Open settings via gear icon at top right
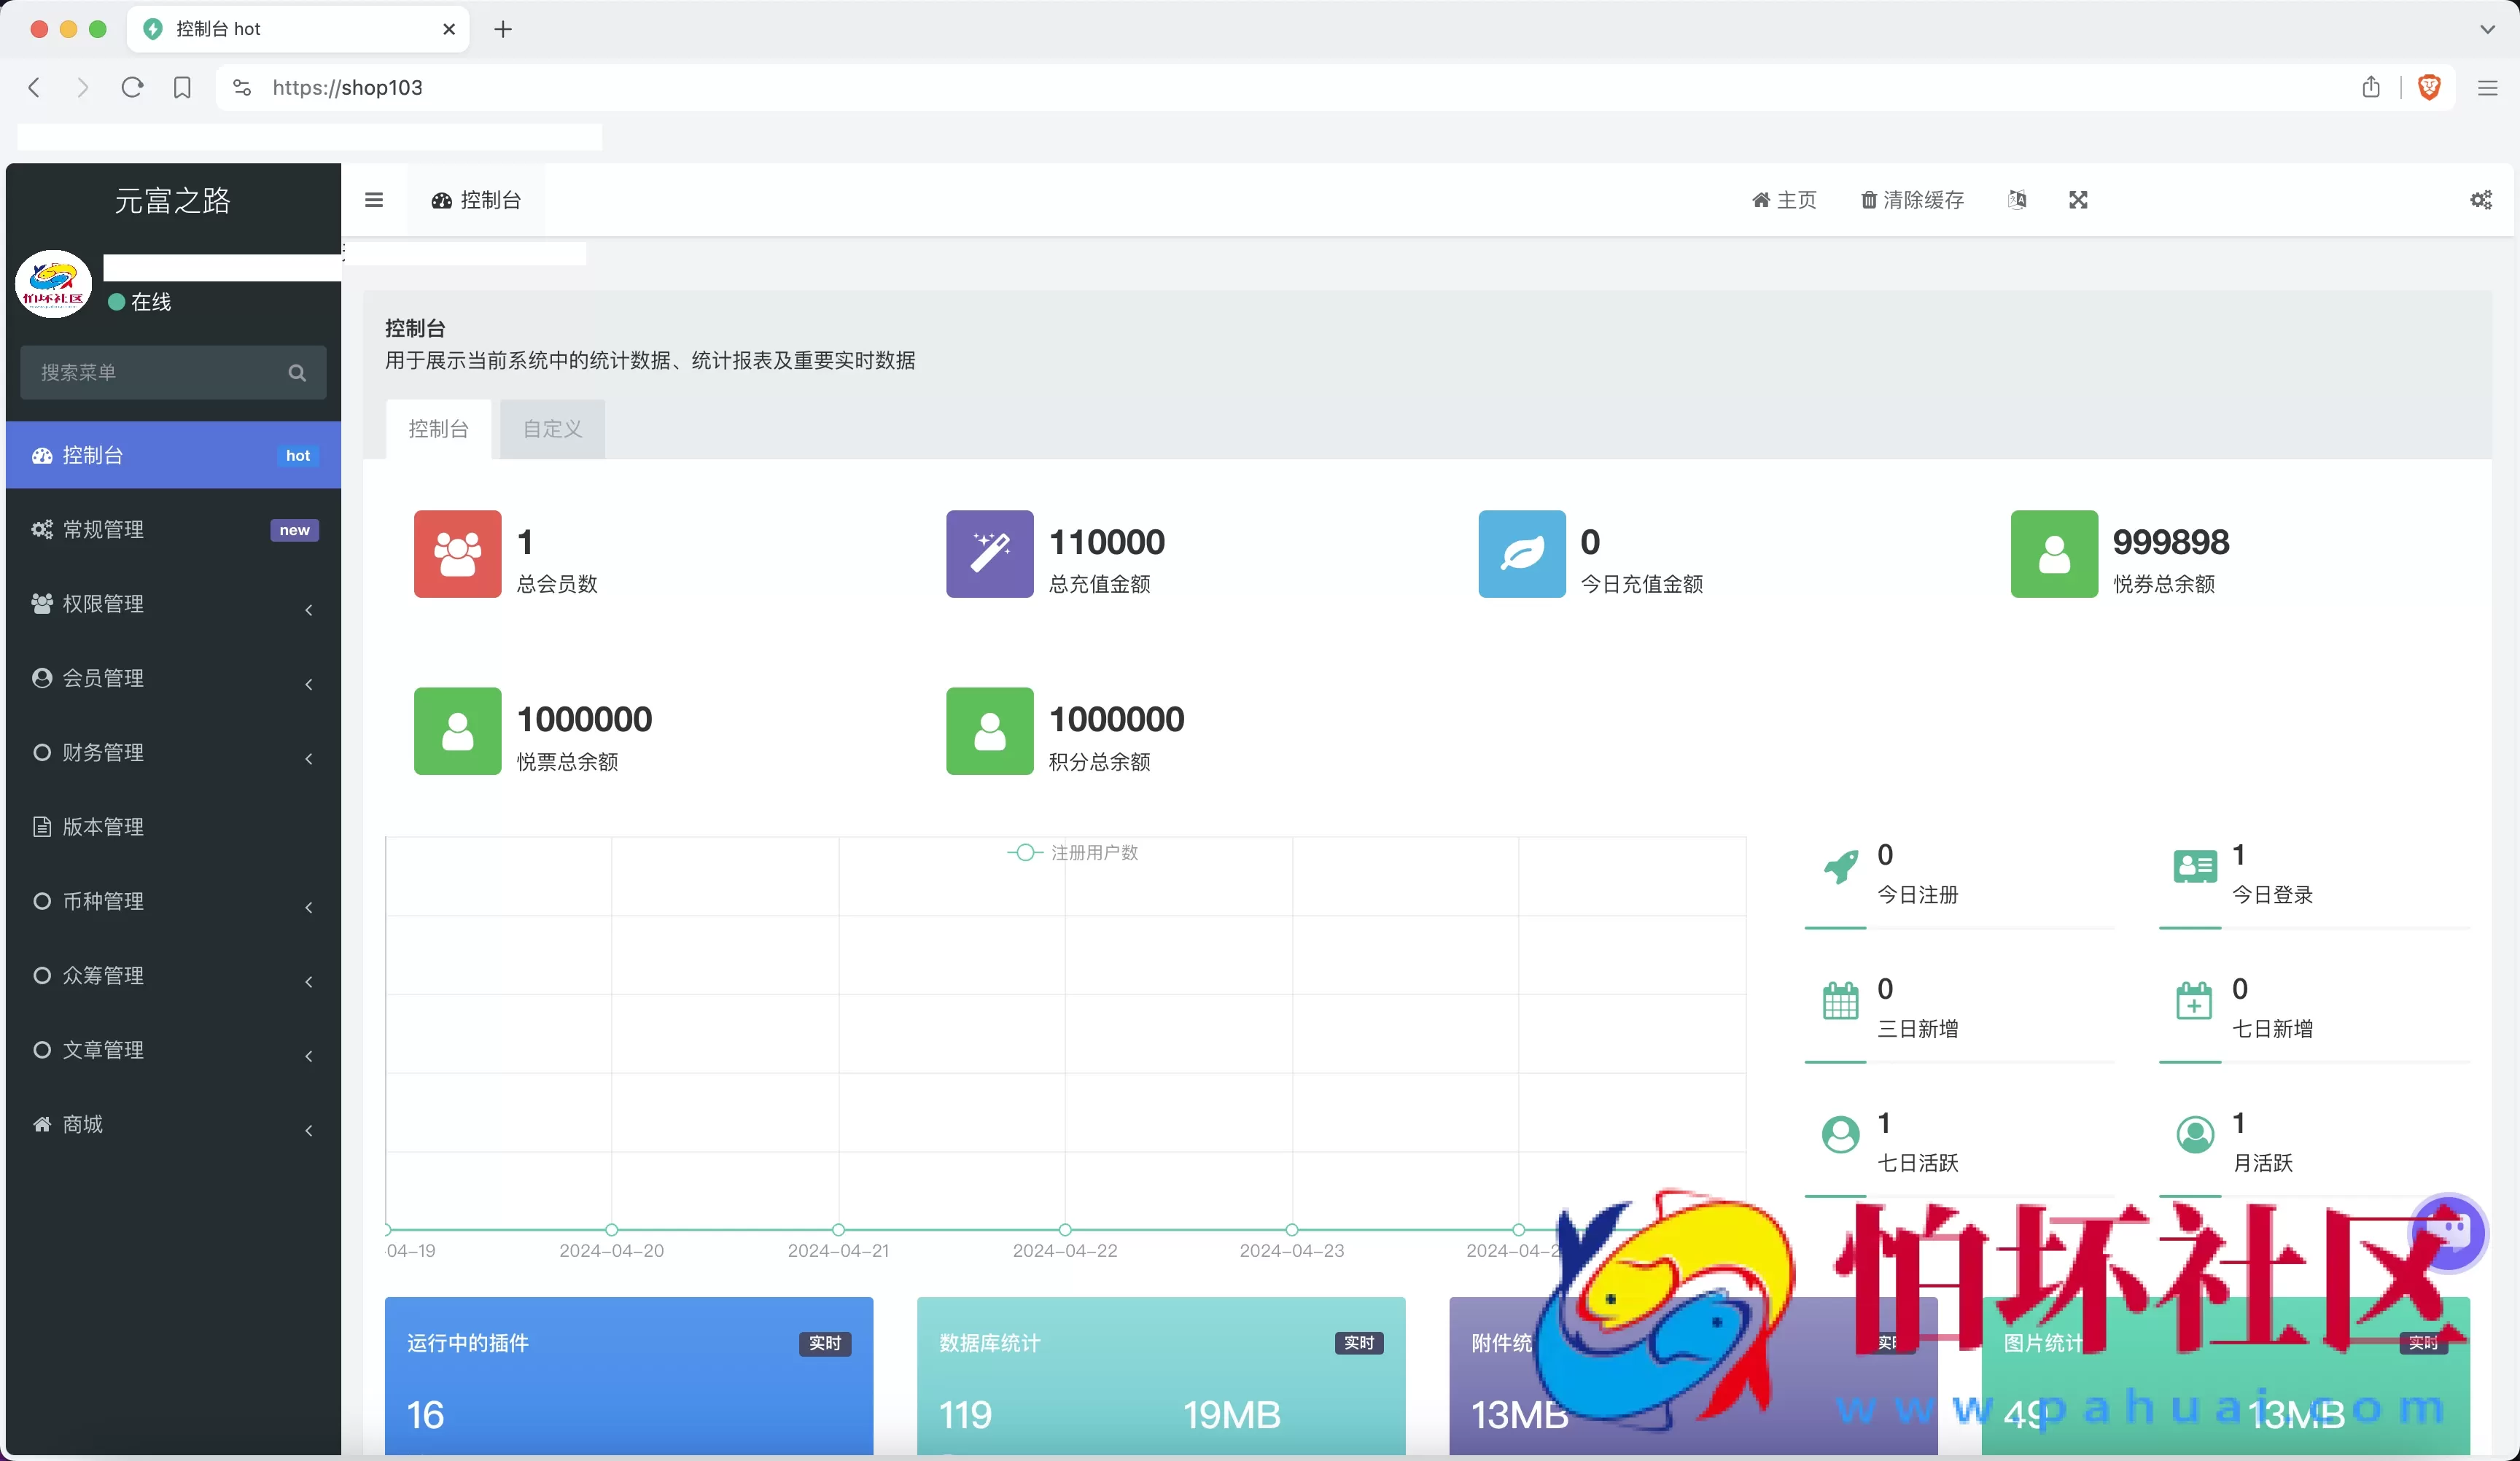 (x=2480, y=200)
